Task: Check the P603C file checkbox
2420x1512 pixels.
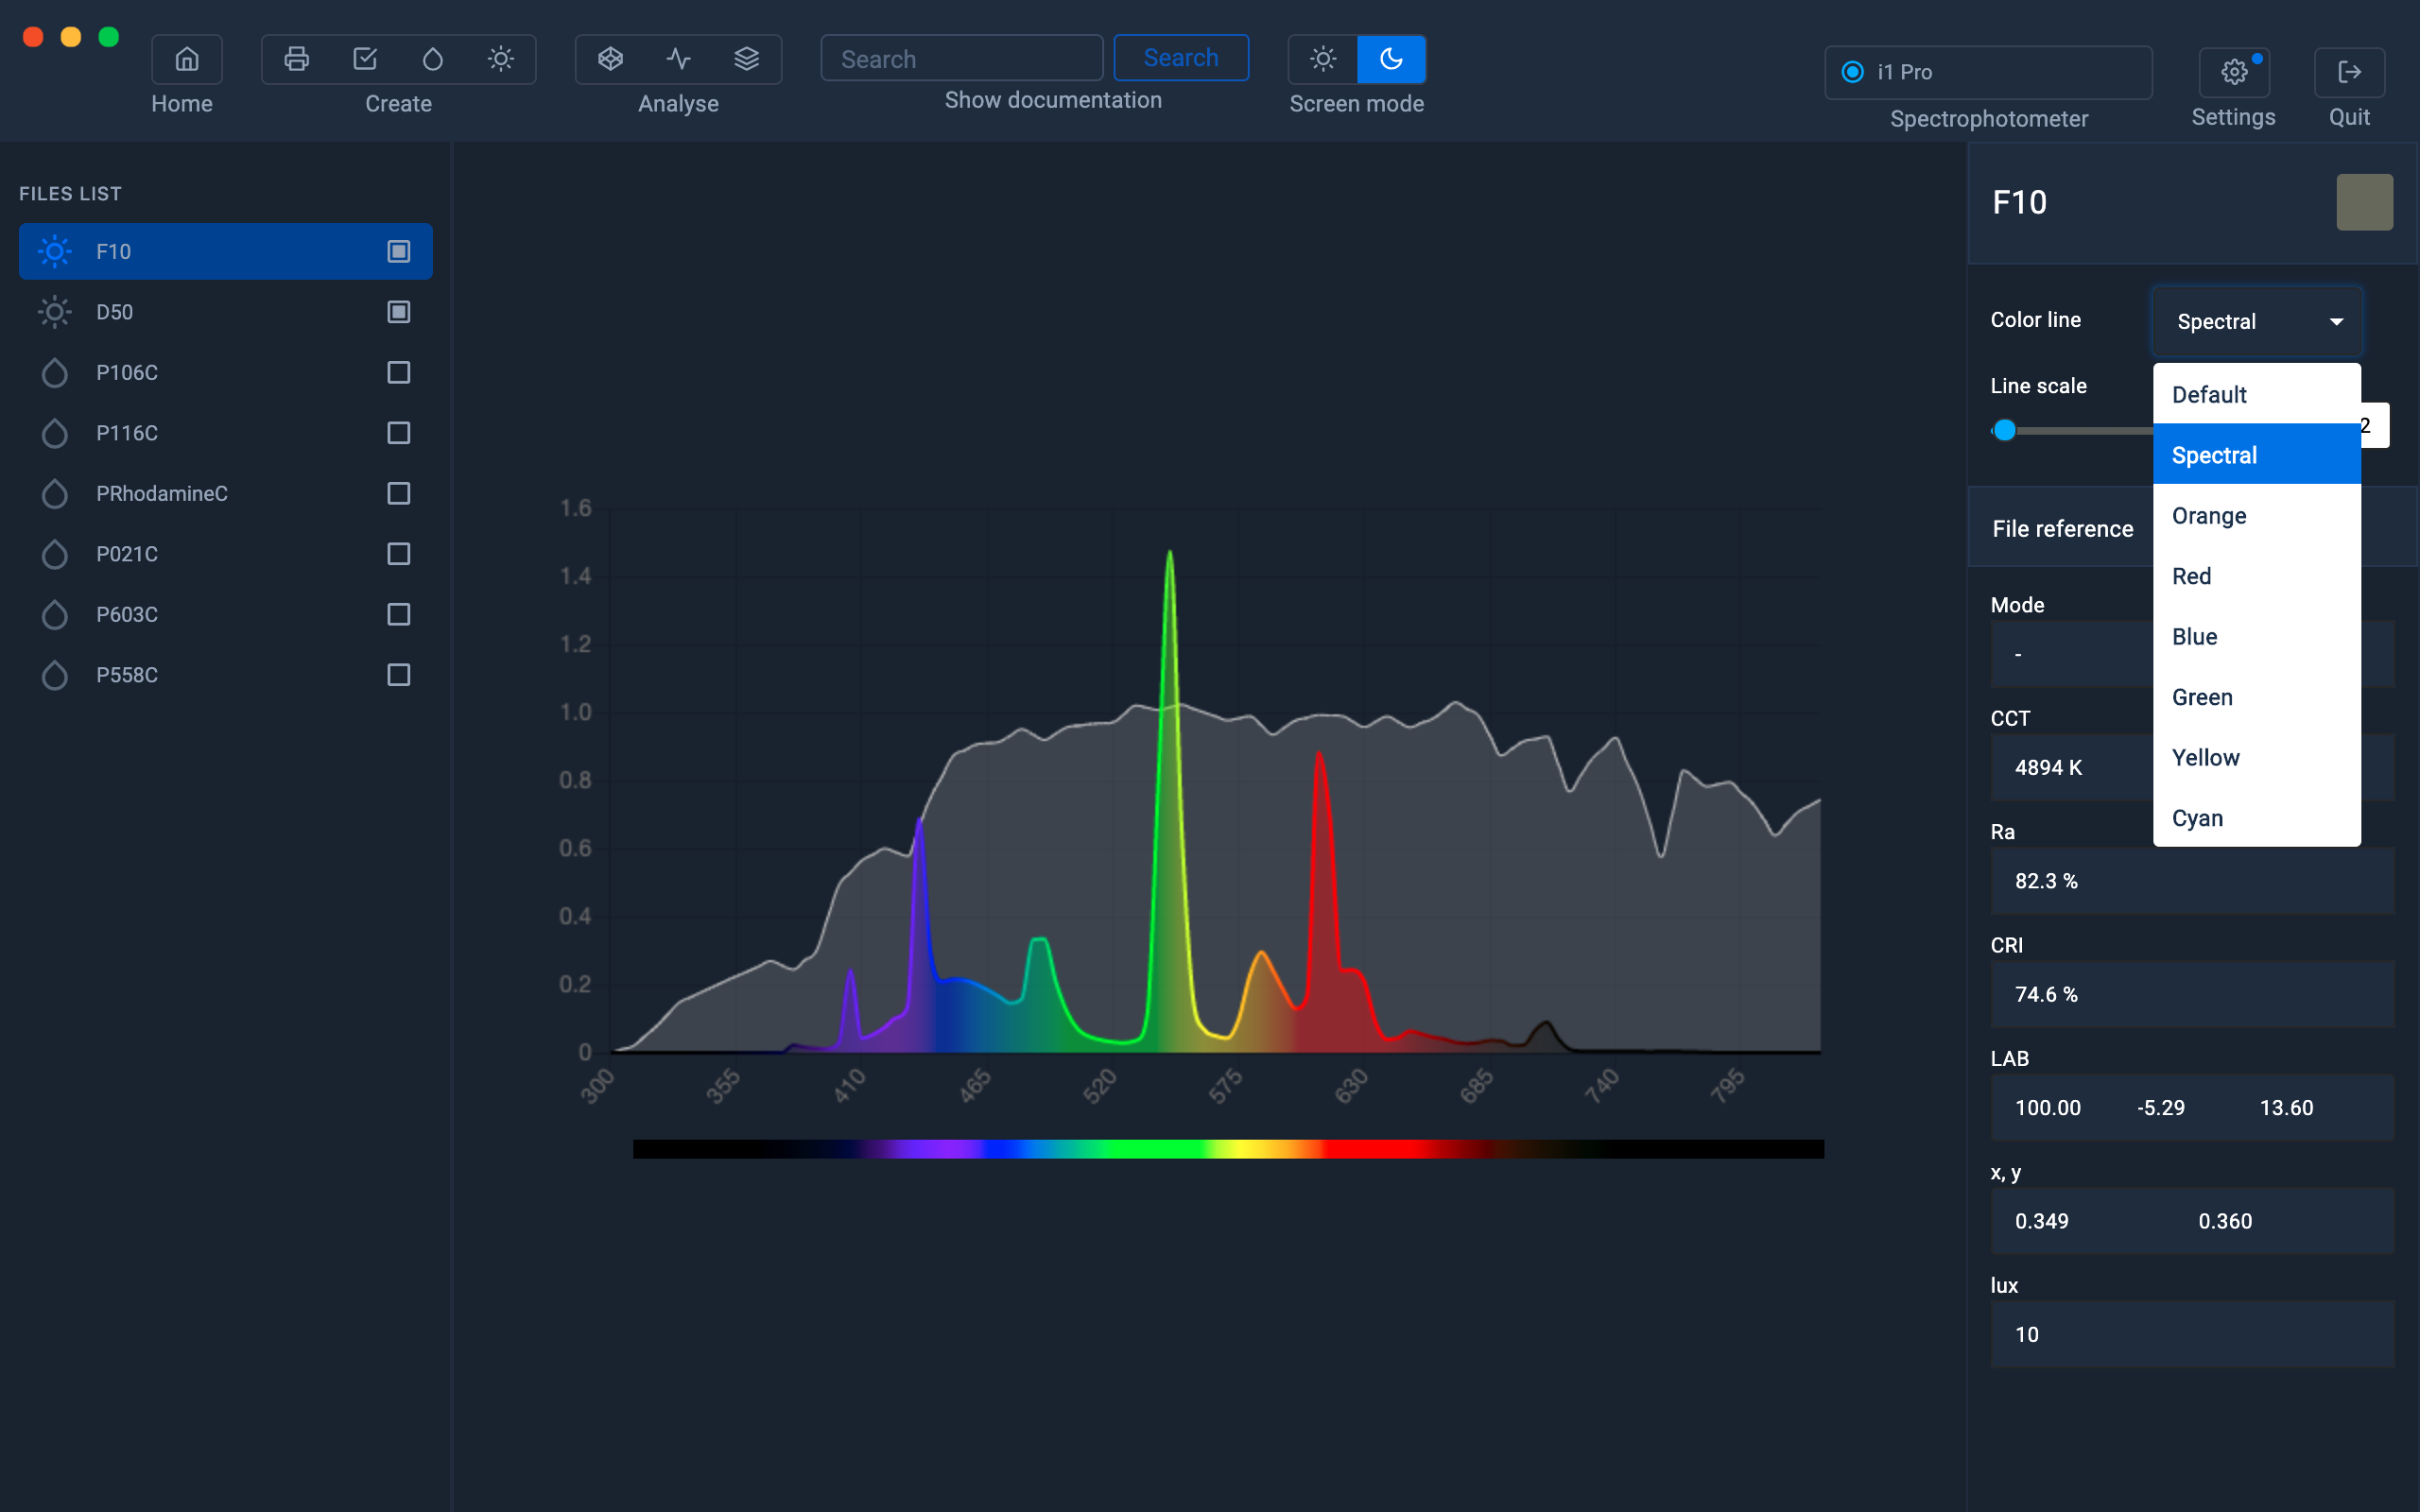Action: [399, 614]
